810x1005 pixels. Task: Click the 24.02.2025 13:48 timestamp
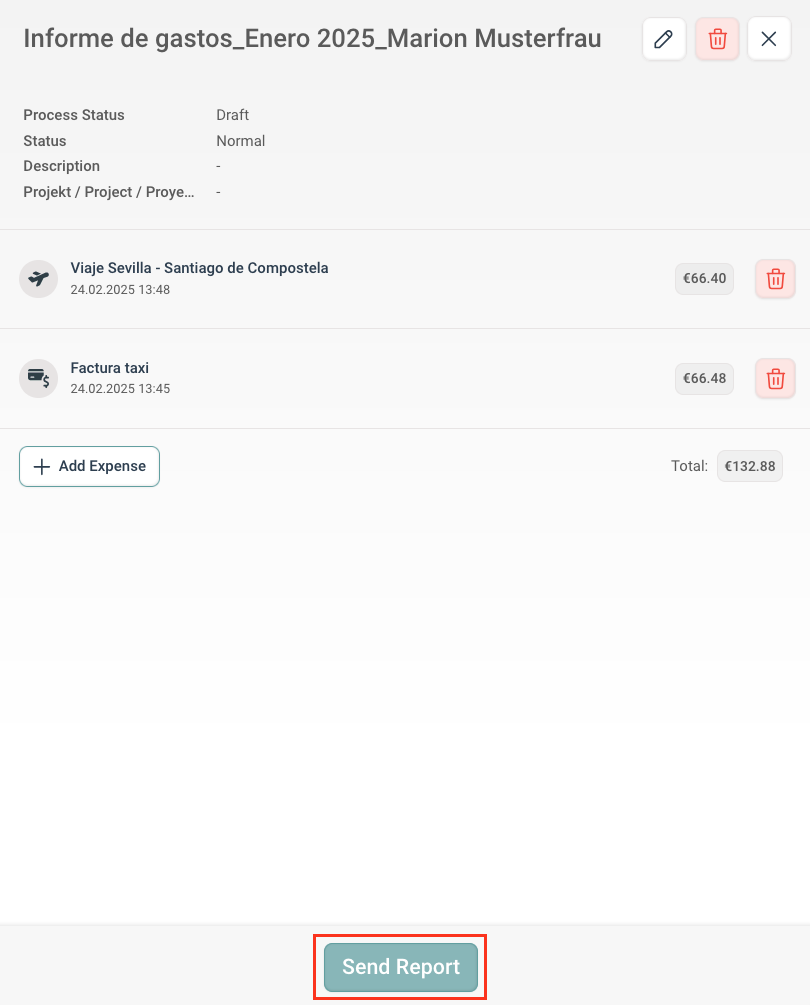(120, 290)
